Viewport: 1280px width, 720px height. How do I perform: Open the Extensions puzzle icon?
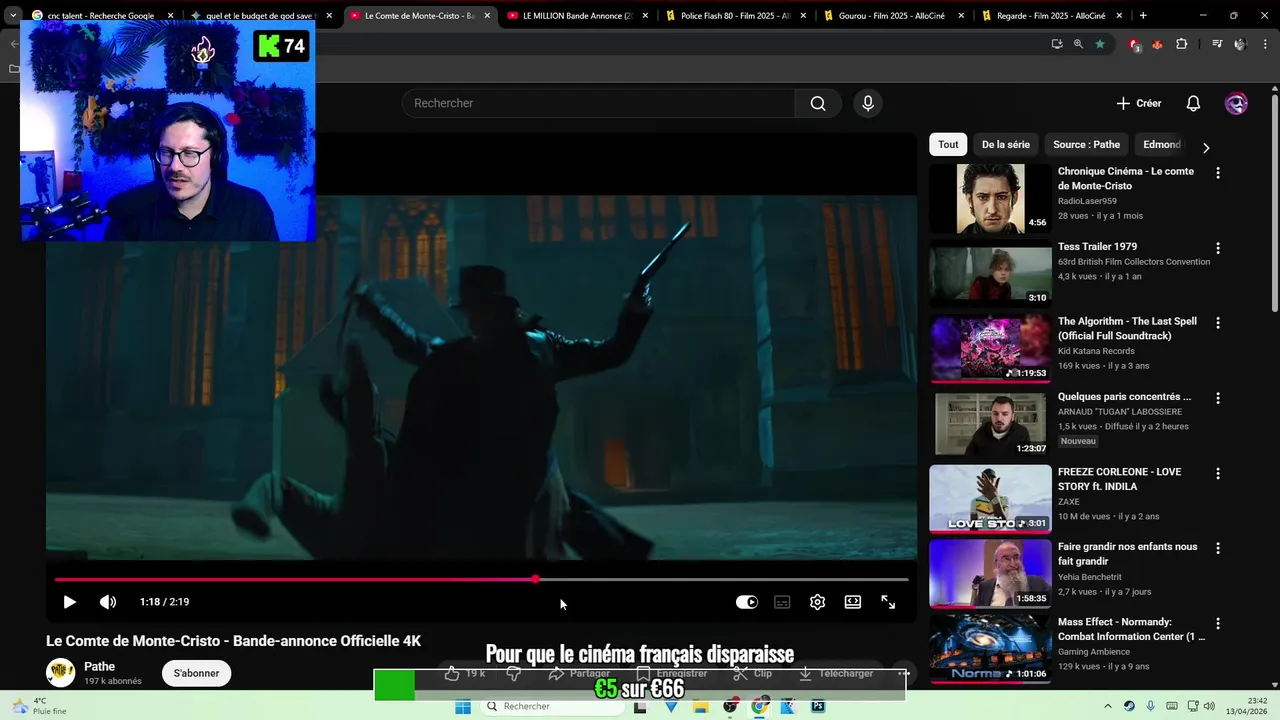(x=1182, y=44)
